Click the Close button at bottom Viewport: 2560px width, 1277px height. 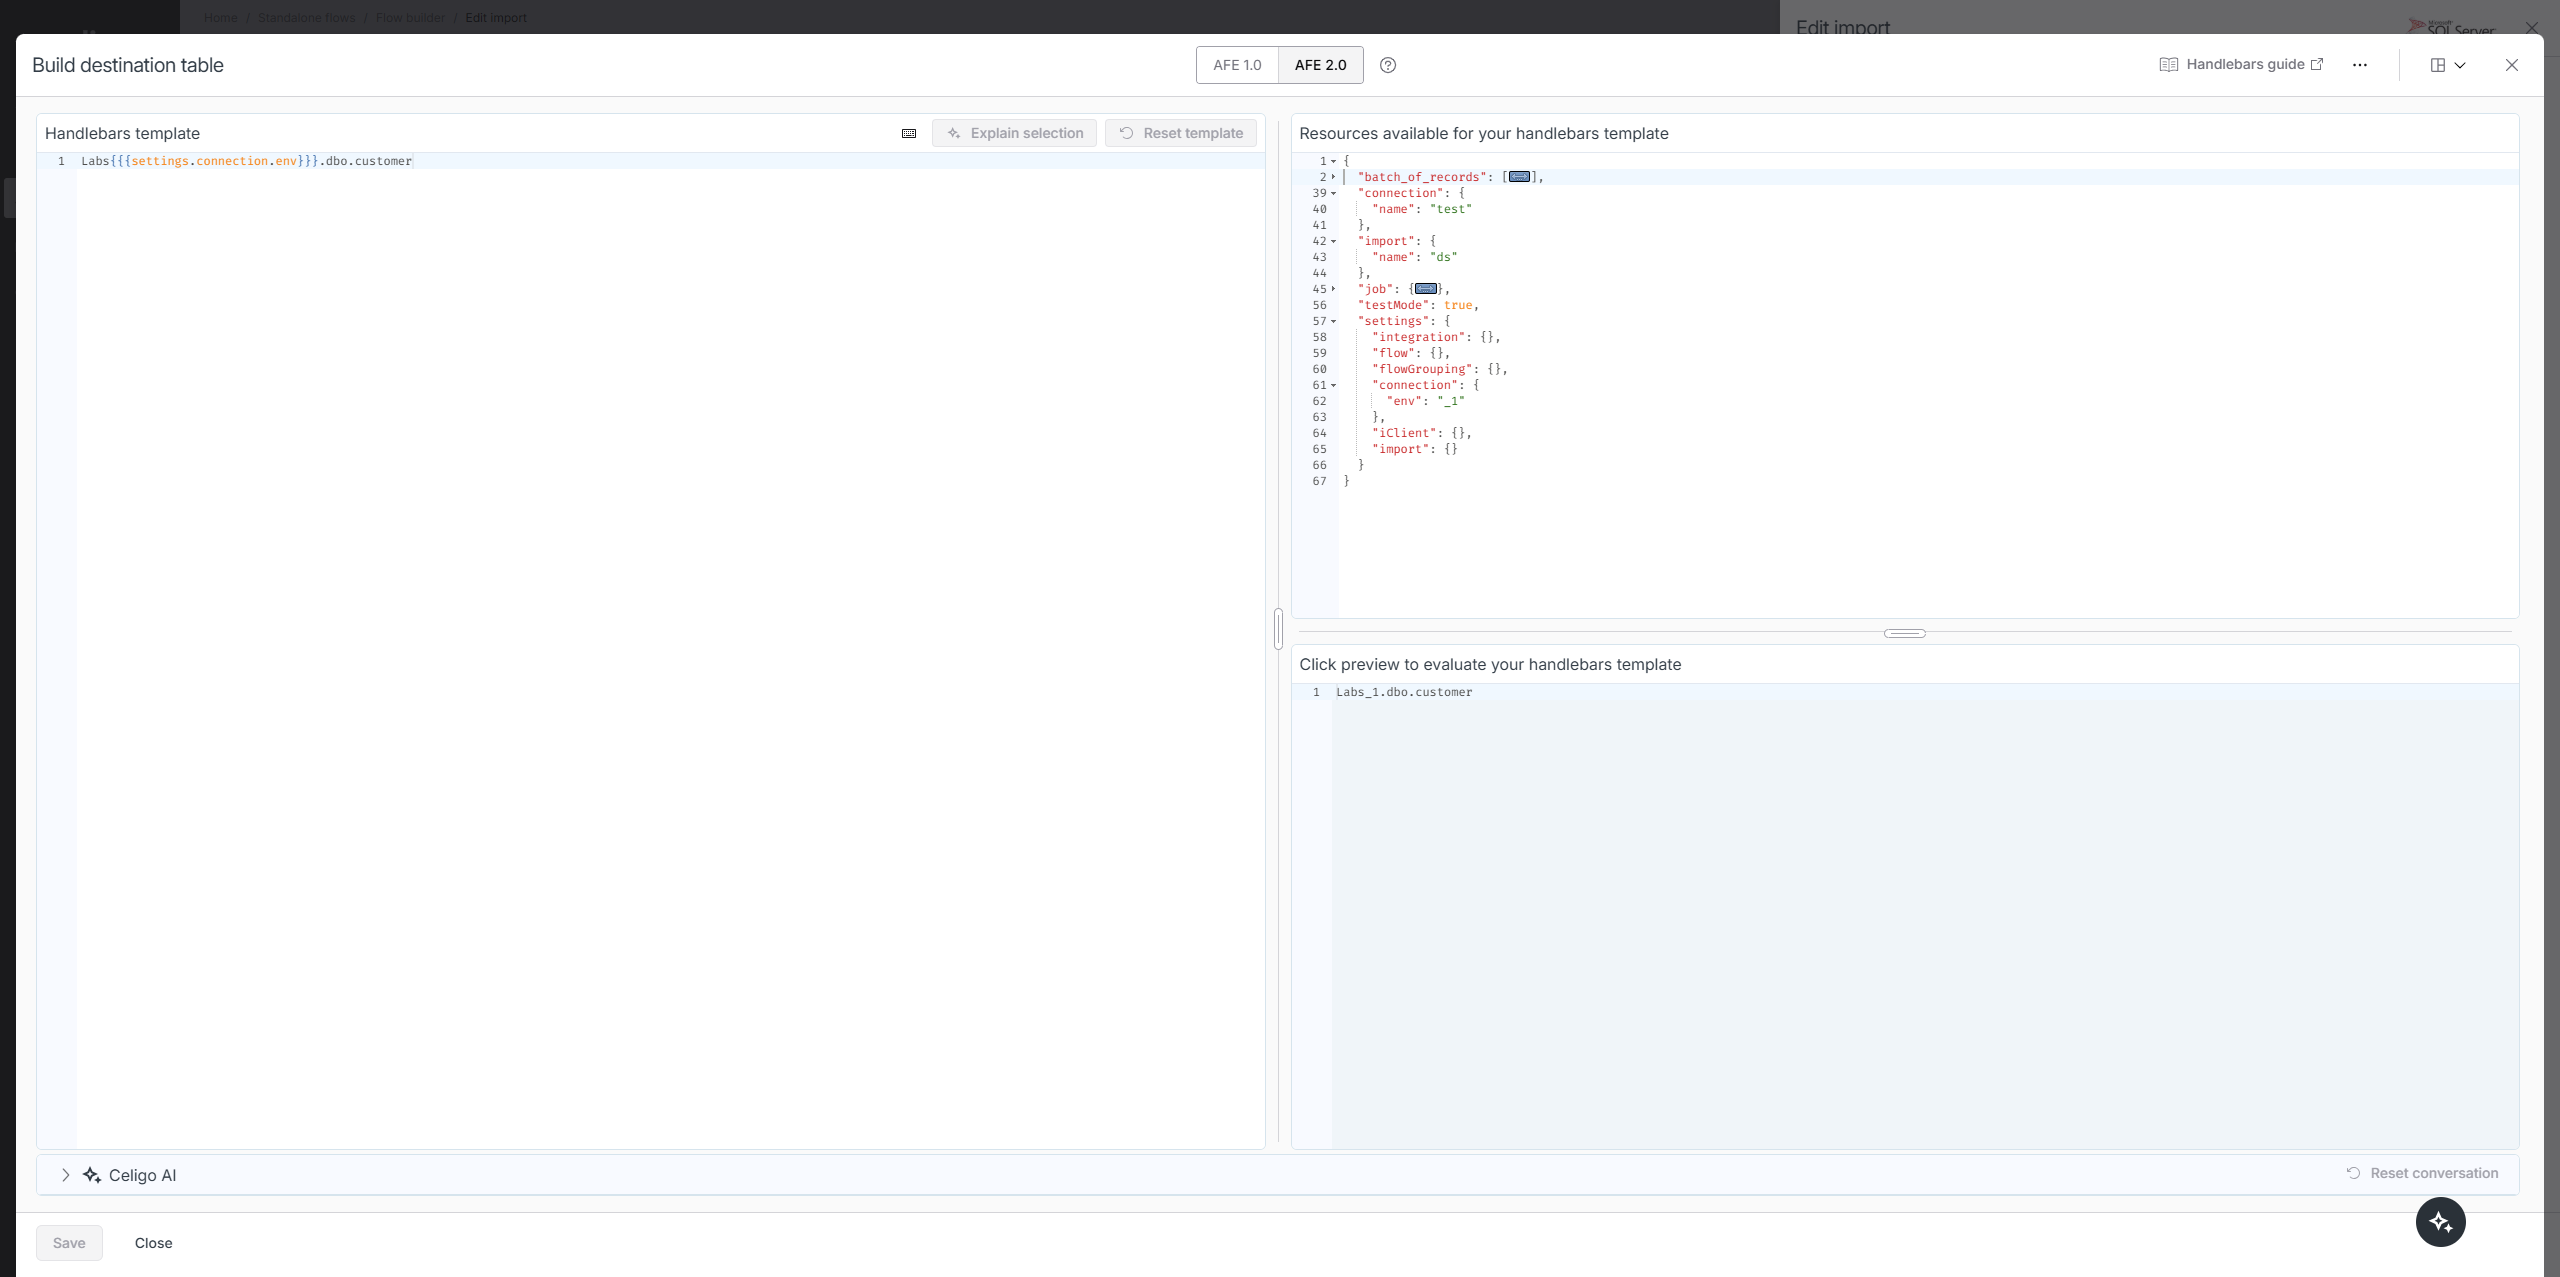coord(153,1243)
